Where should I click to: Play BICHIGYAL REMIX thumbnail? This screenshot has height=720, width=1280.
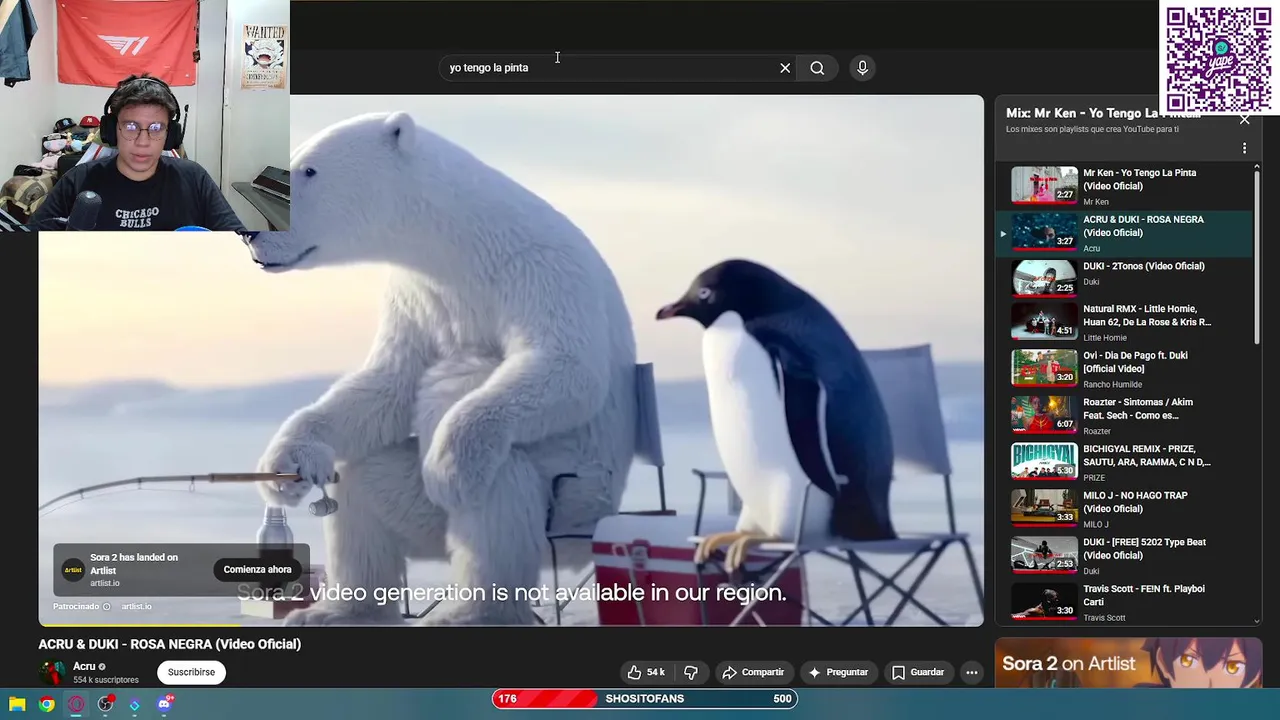(1044, 462)
